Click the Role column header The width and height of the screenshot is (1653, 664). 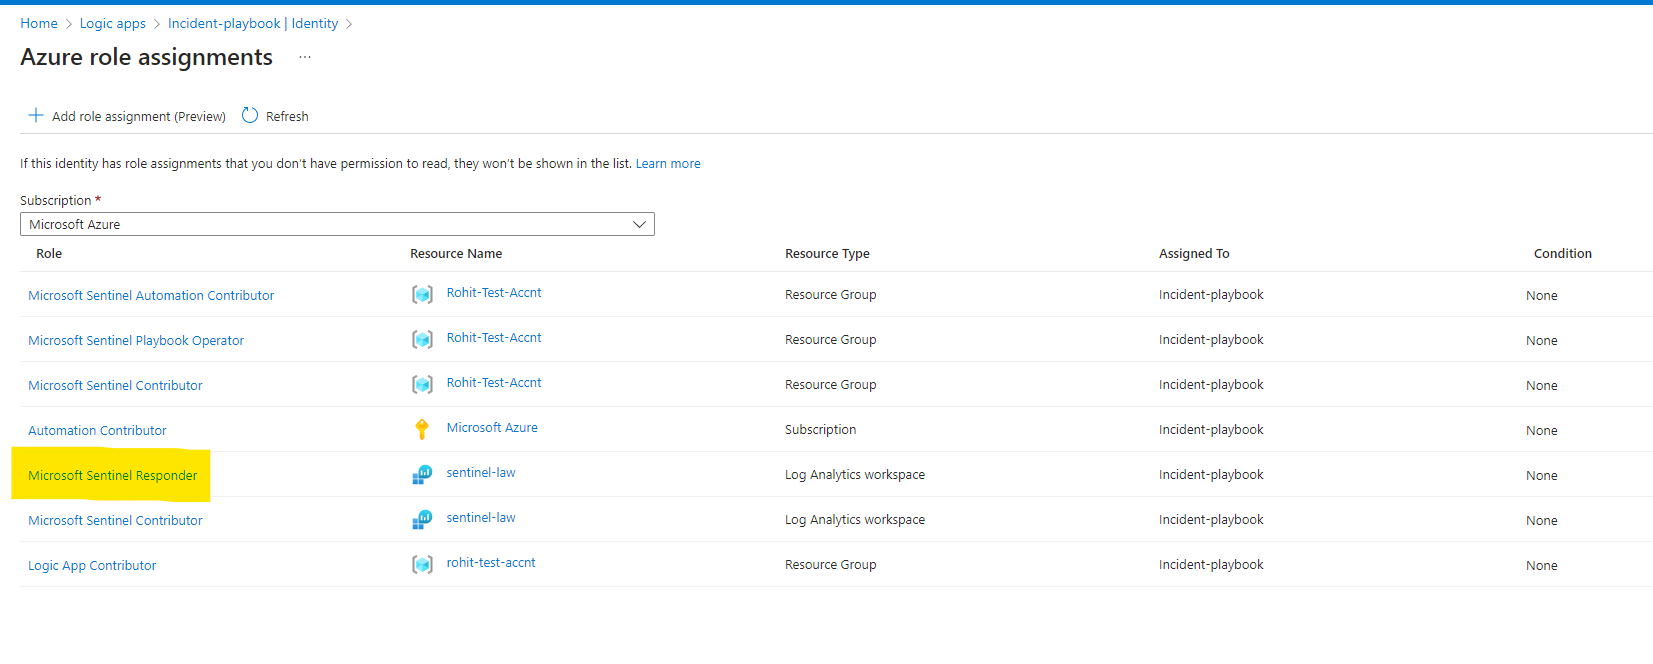(49, 253)
